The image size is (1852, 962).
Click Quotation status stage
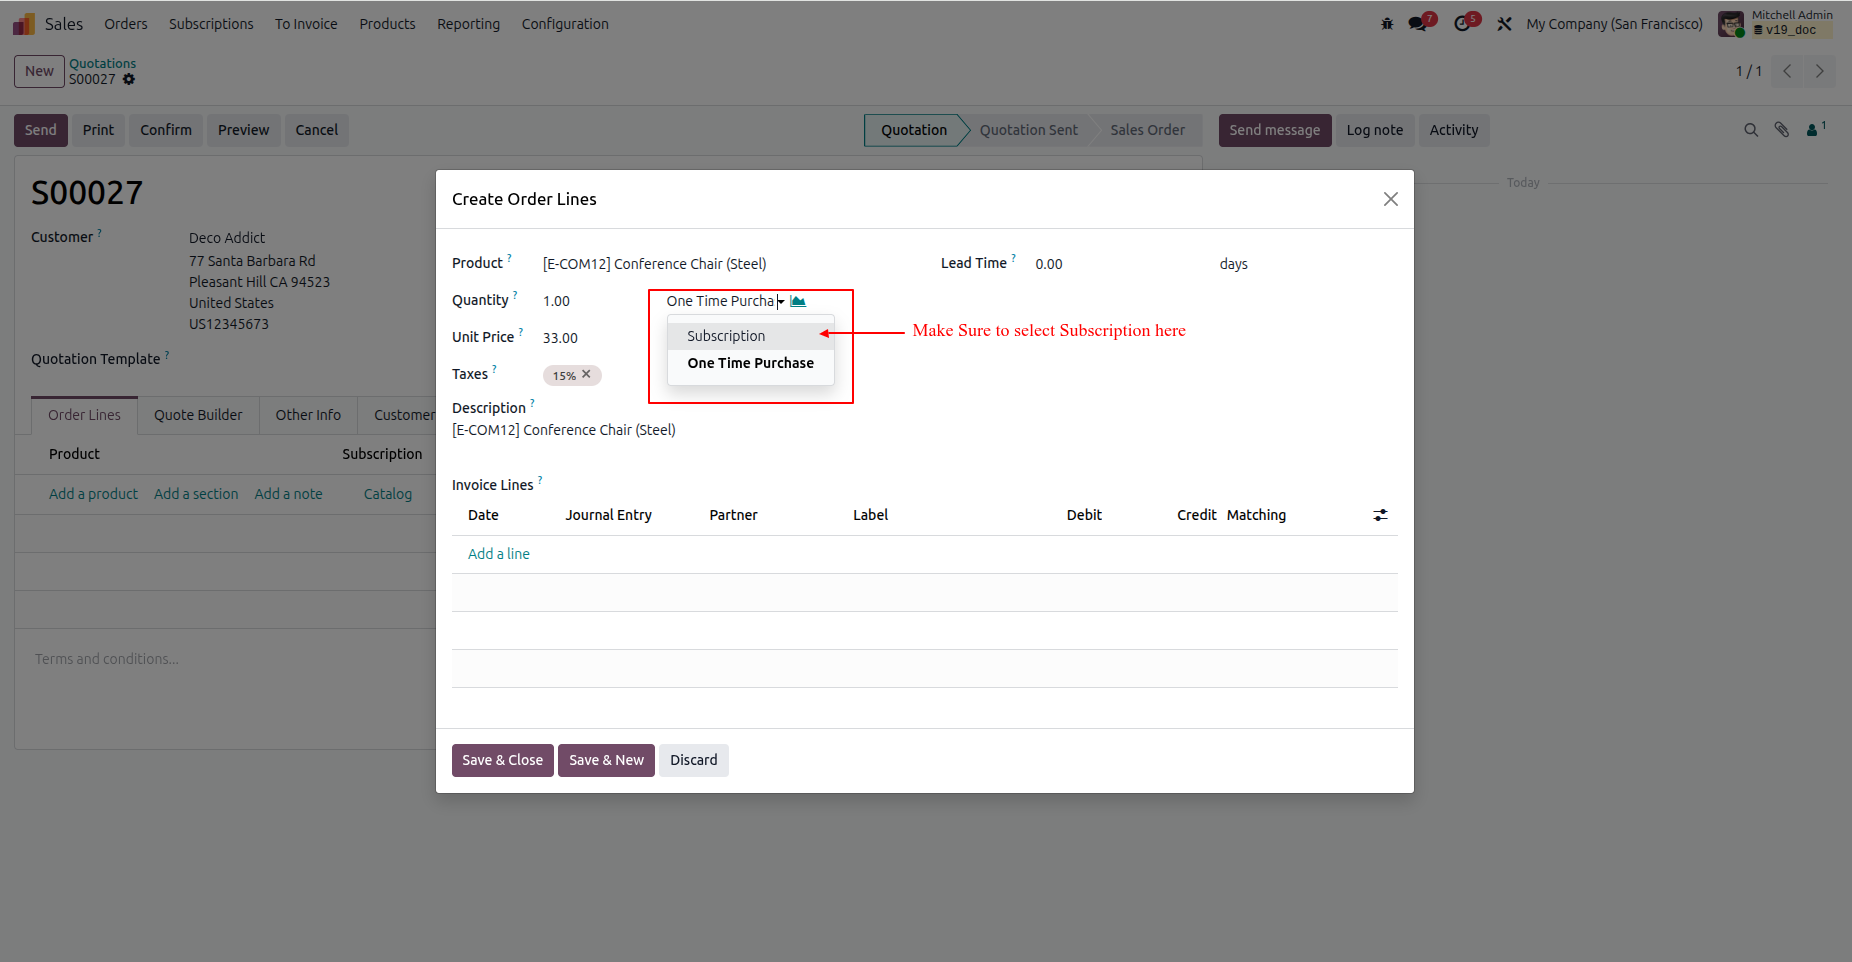pos(914,130)
